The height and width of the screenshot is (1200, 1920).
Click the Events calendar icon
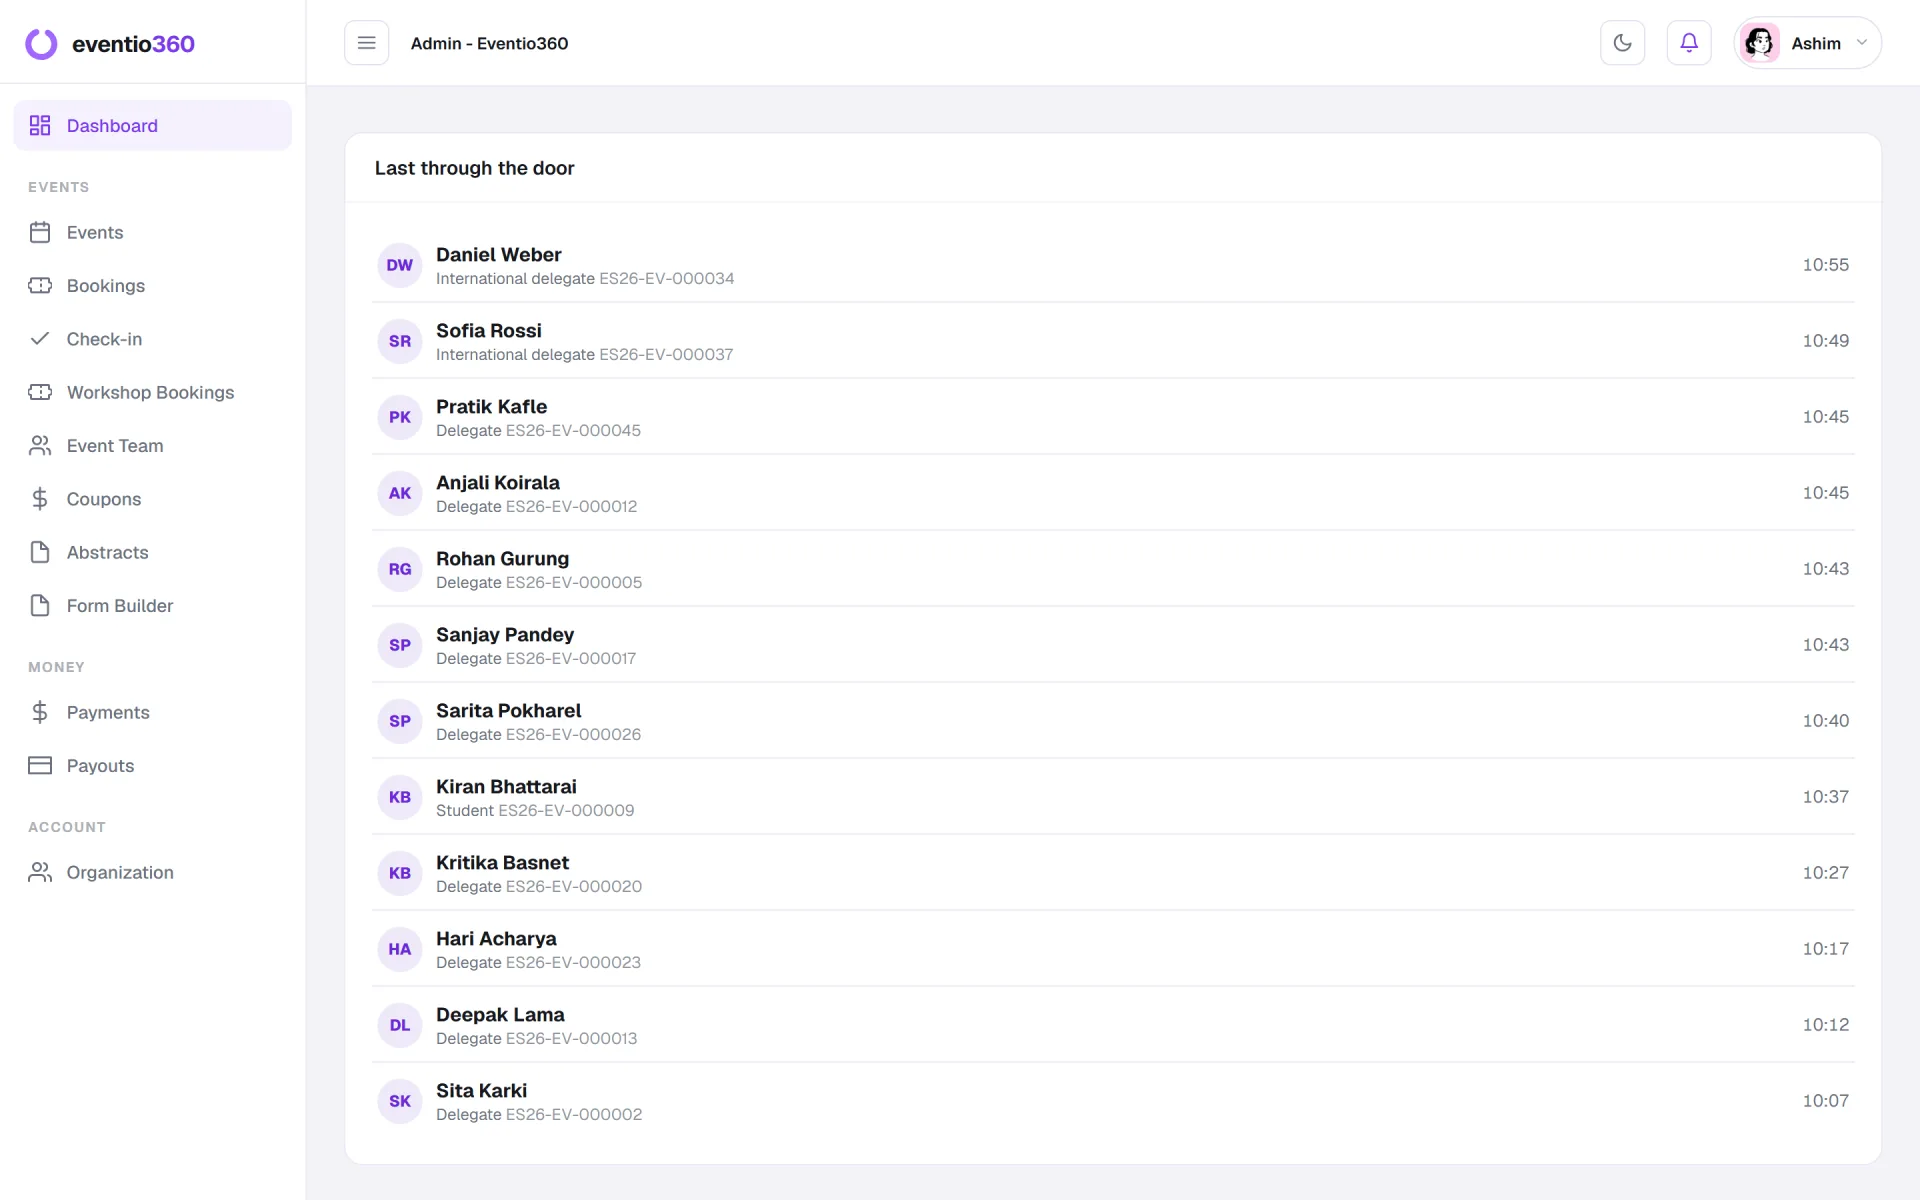pos(40,232)
